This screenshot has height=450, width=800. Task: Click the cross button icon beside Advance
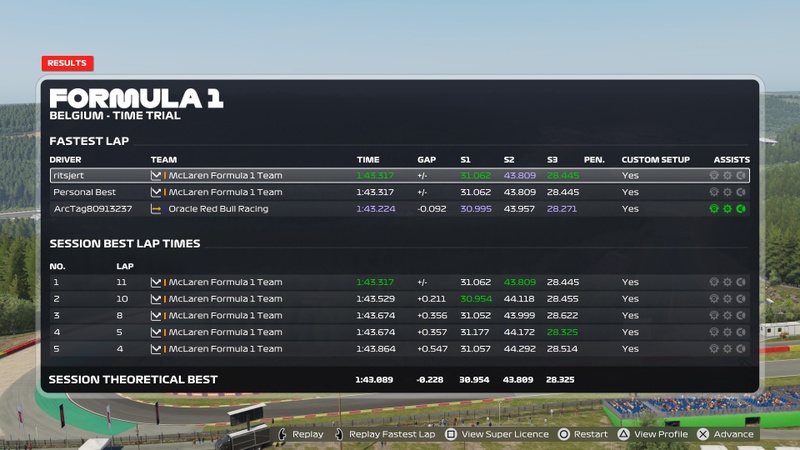click(703, 434)
